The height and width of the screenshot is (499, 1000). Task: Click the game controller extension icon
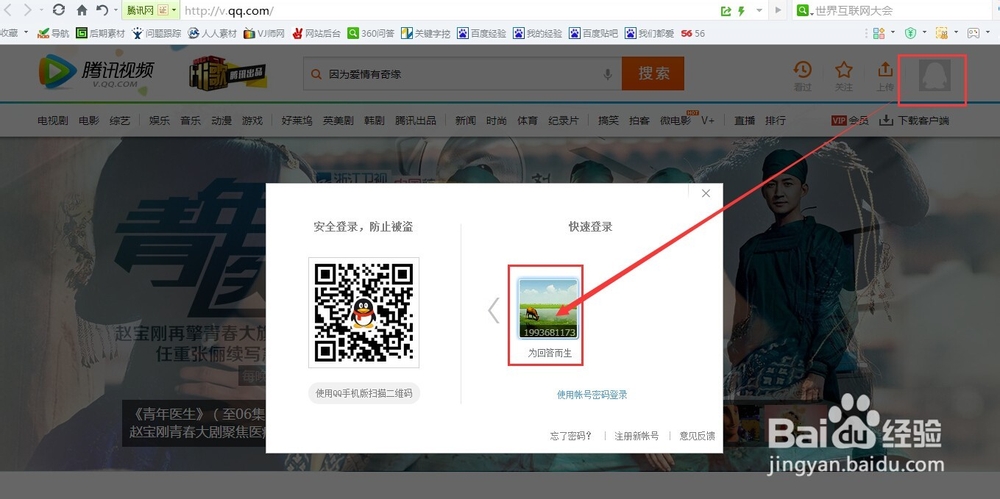973,33
